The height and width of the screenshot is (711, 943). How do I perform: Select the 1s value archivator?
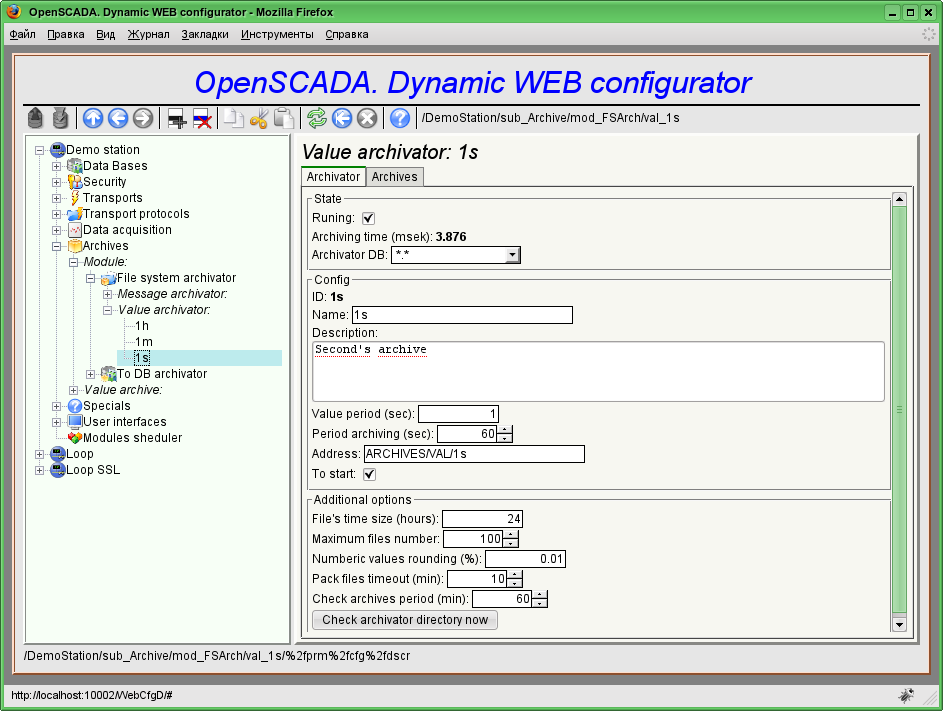[142, 358]
